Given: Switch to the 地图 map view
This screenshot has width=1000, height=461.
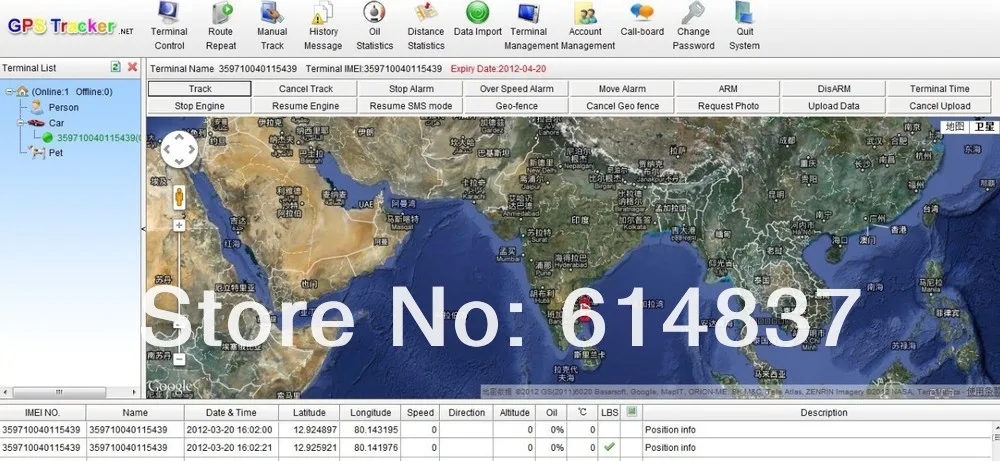Looking at the screenshot, I should 955,127.
